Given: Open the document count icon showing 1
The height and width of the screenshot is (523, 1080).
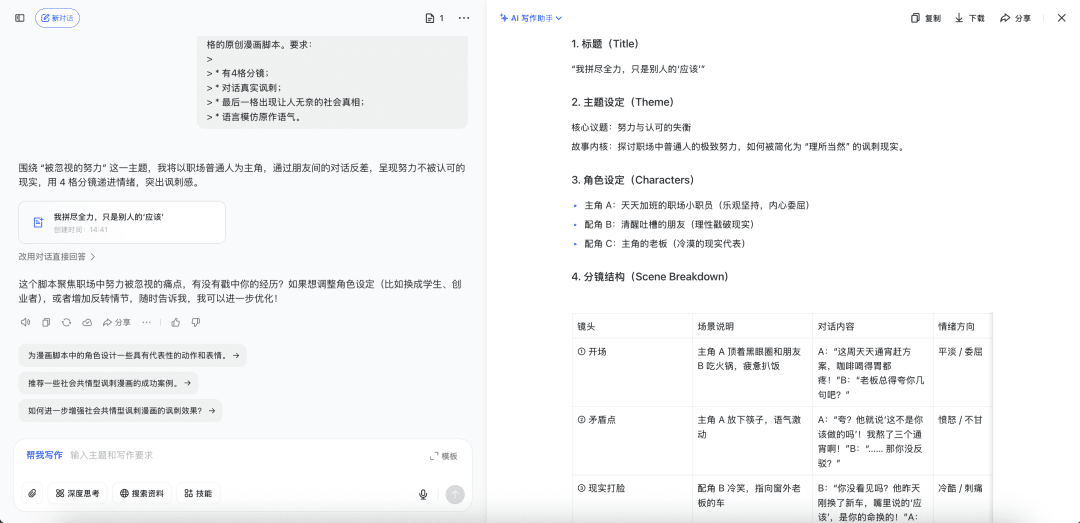Looking at the screenshot, I should 434,18.
